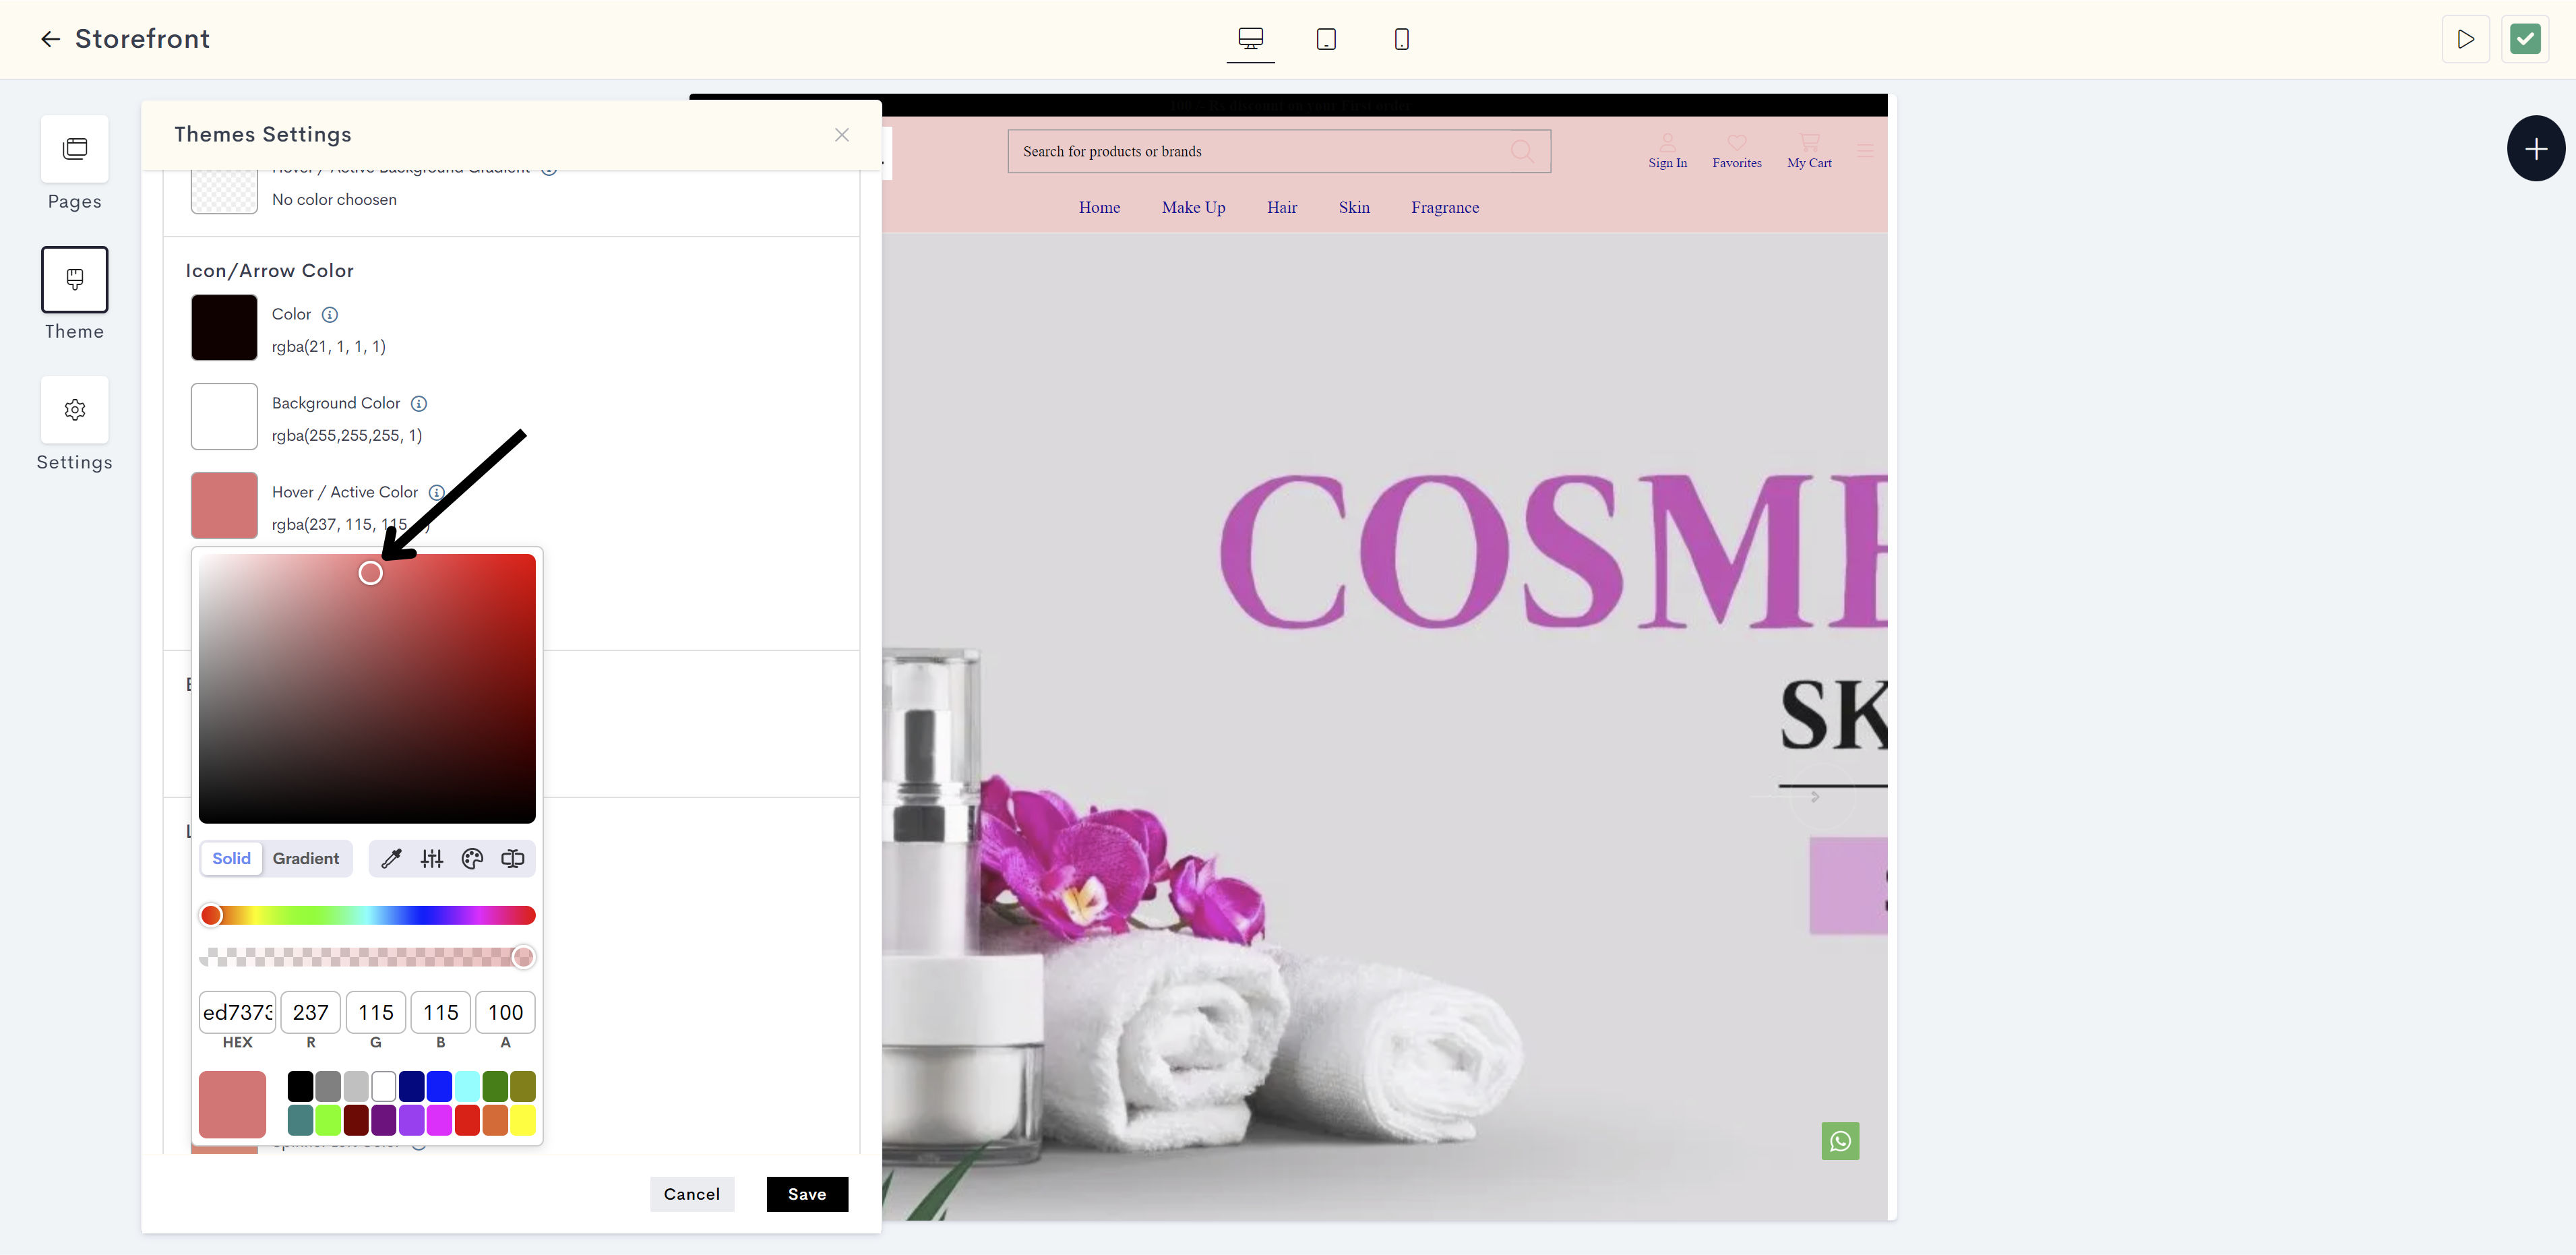Click the WhatsApp chat icon
Viewport: 2576px width, 1255px height.
[x=1840, y=1141]
